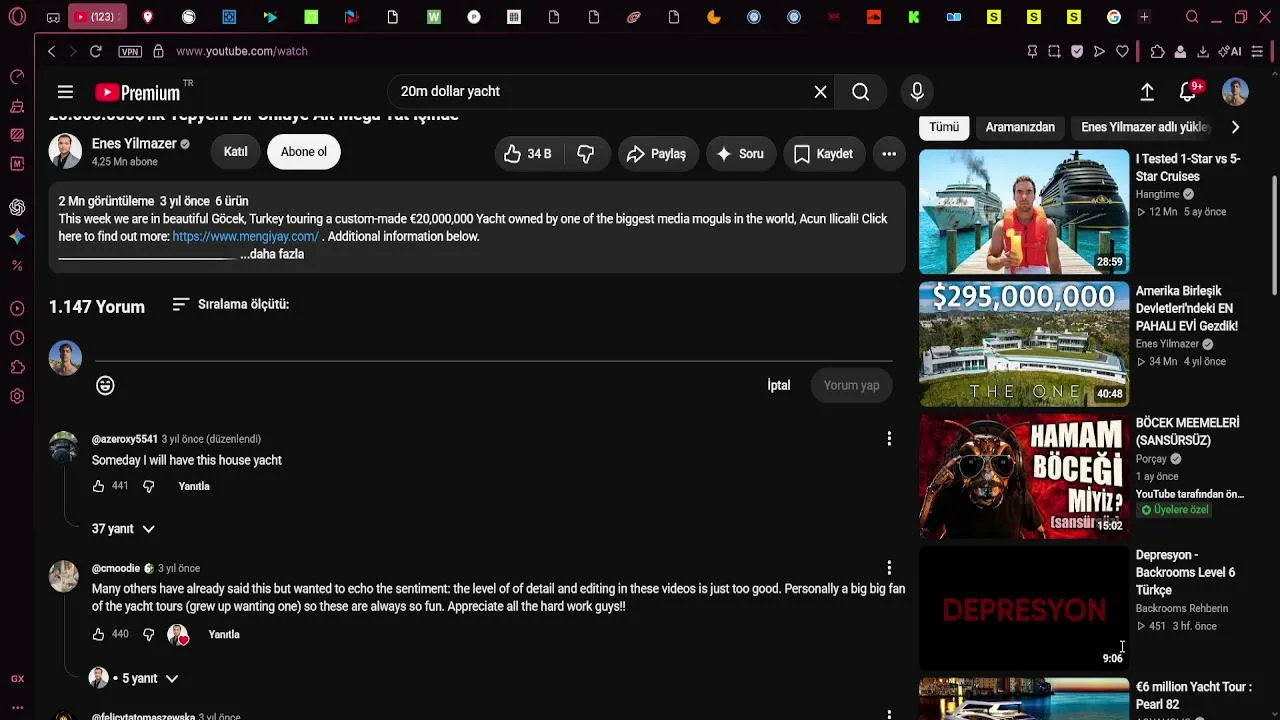Image resolution: width=1280 pixels, height=720 pixels.
Task: Open the mengiyay.com link in description
Action: tap(245, 237)
